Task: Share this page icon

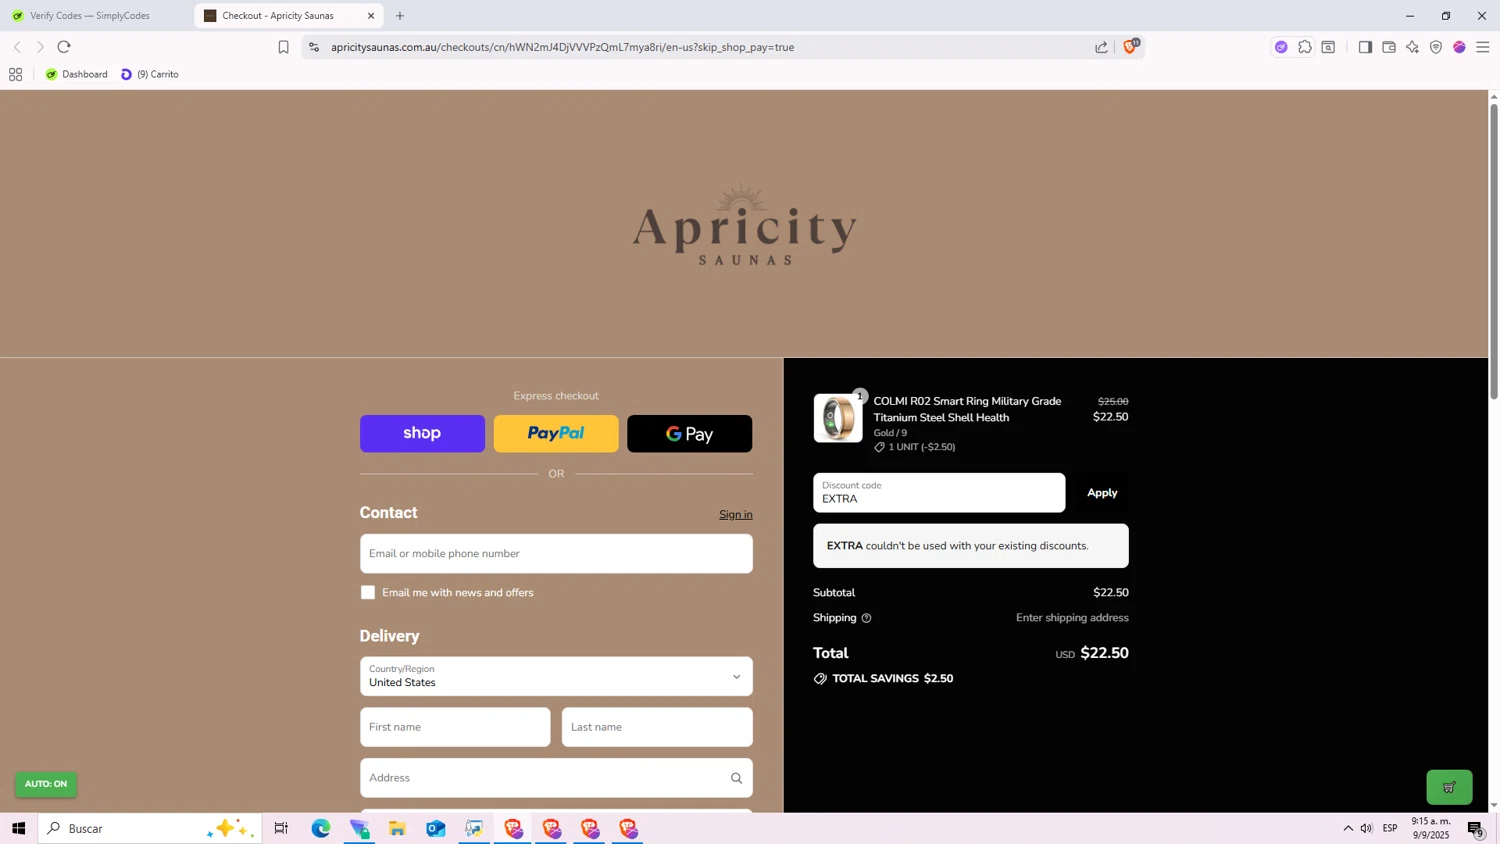Action: [x=1101, y=47]
